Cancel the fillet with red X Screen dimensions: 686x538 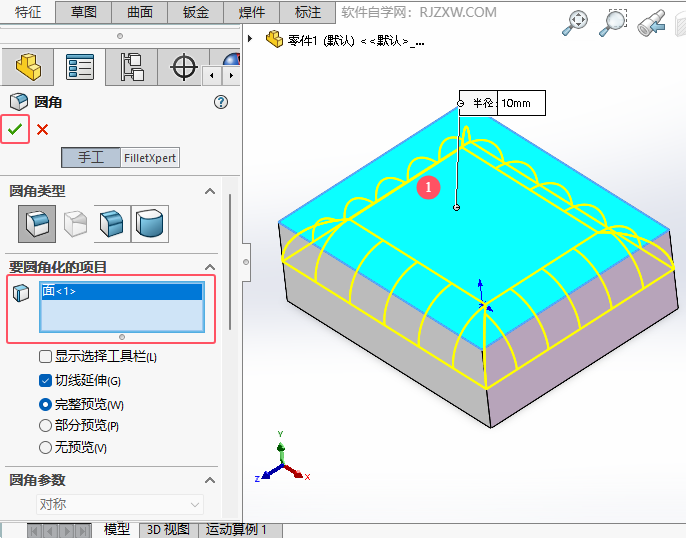(x=42, y=129)
